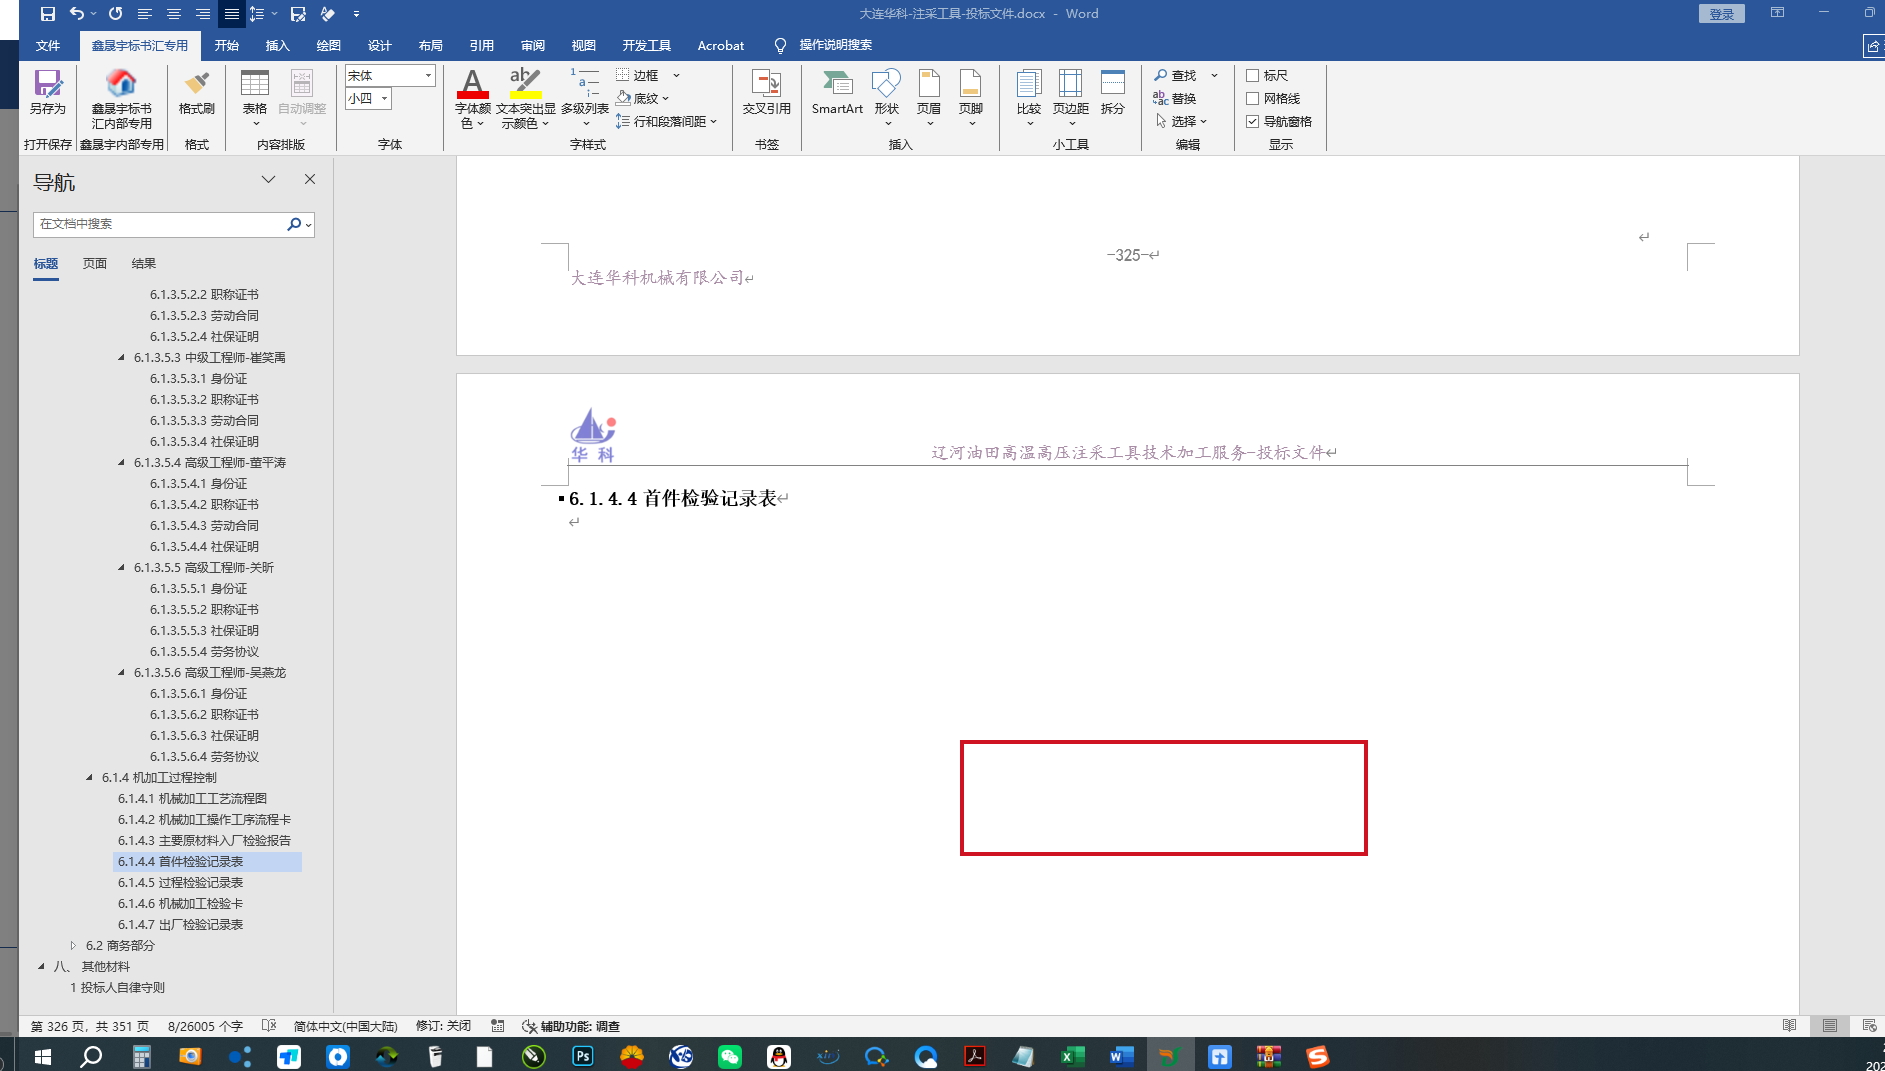
Task: Open the 页边距 margins icon
Action: (x=1071, y=97)
